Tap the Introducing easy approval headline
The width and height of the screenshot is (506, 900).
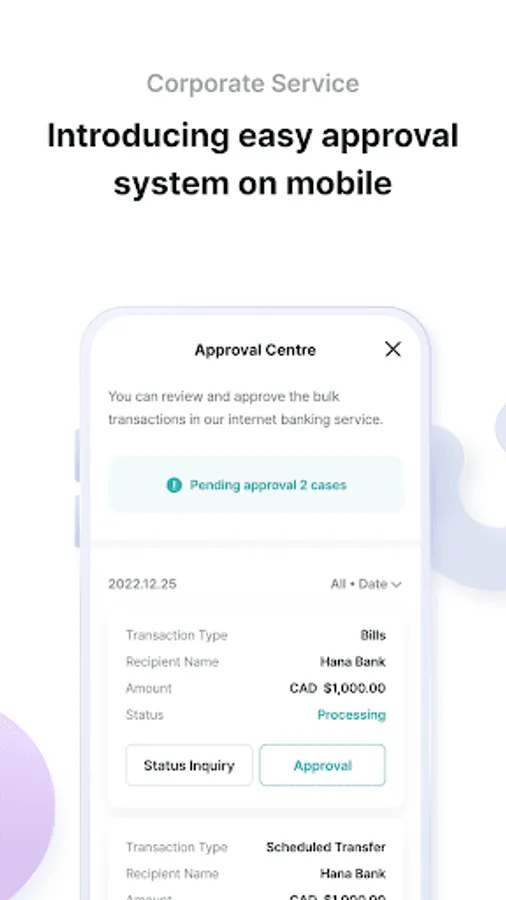point(253,160)
